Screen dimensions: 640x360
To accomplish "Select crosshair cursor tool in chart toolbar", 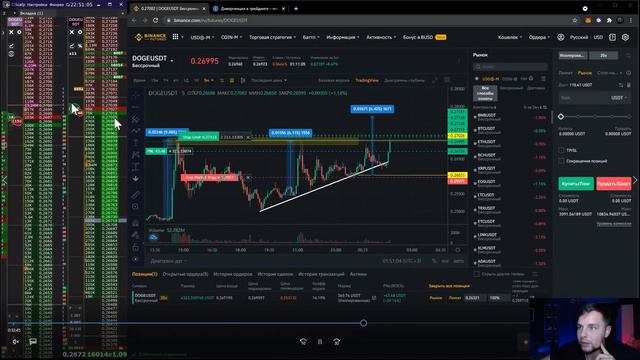I will [136, 95].
